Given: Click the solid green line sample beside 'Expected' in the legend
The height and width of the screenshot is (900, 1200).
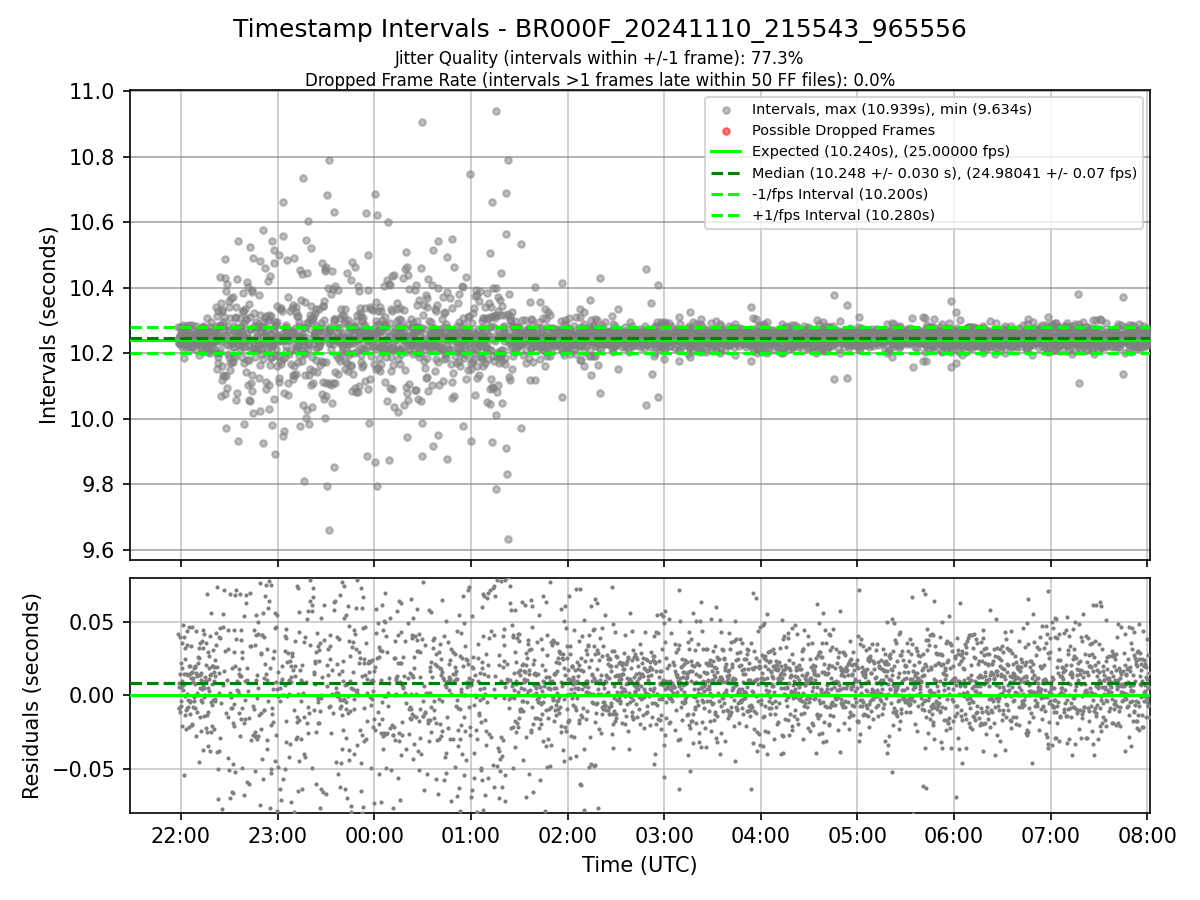Looking at the screenshot, I should coord(726,152).
